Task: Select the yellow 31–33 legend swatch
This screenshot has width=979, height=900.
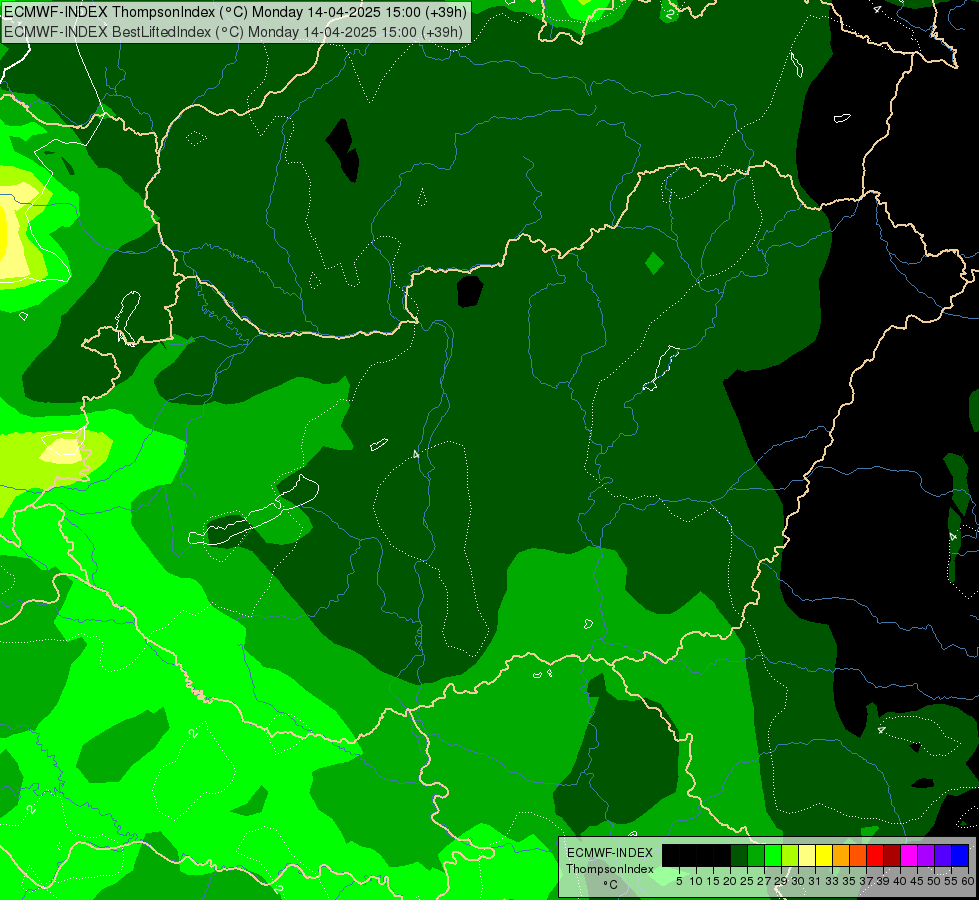Action: 824,855
